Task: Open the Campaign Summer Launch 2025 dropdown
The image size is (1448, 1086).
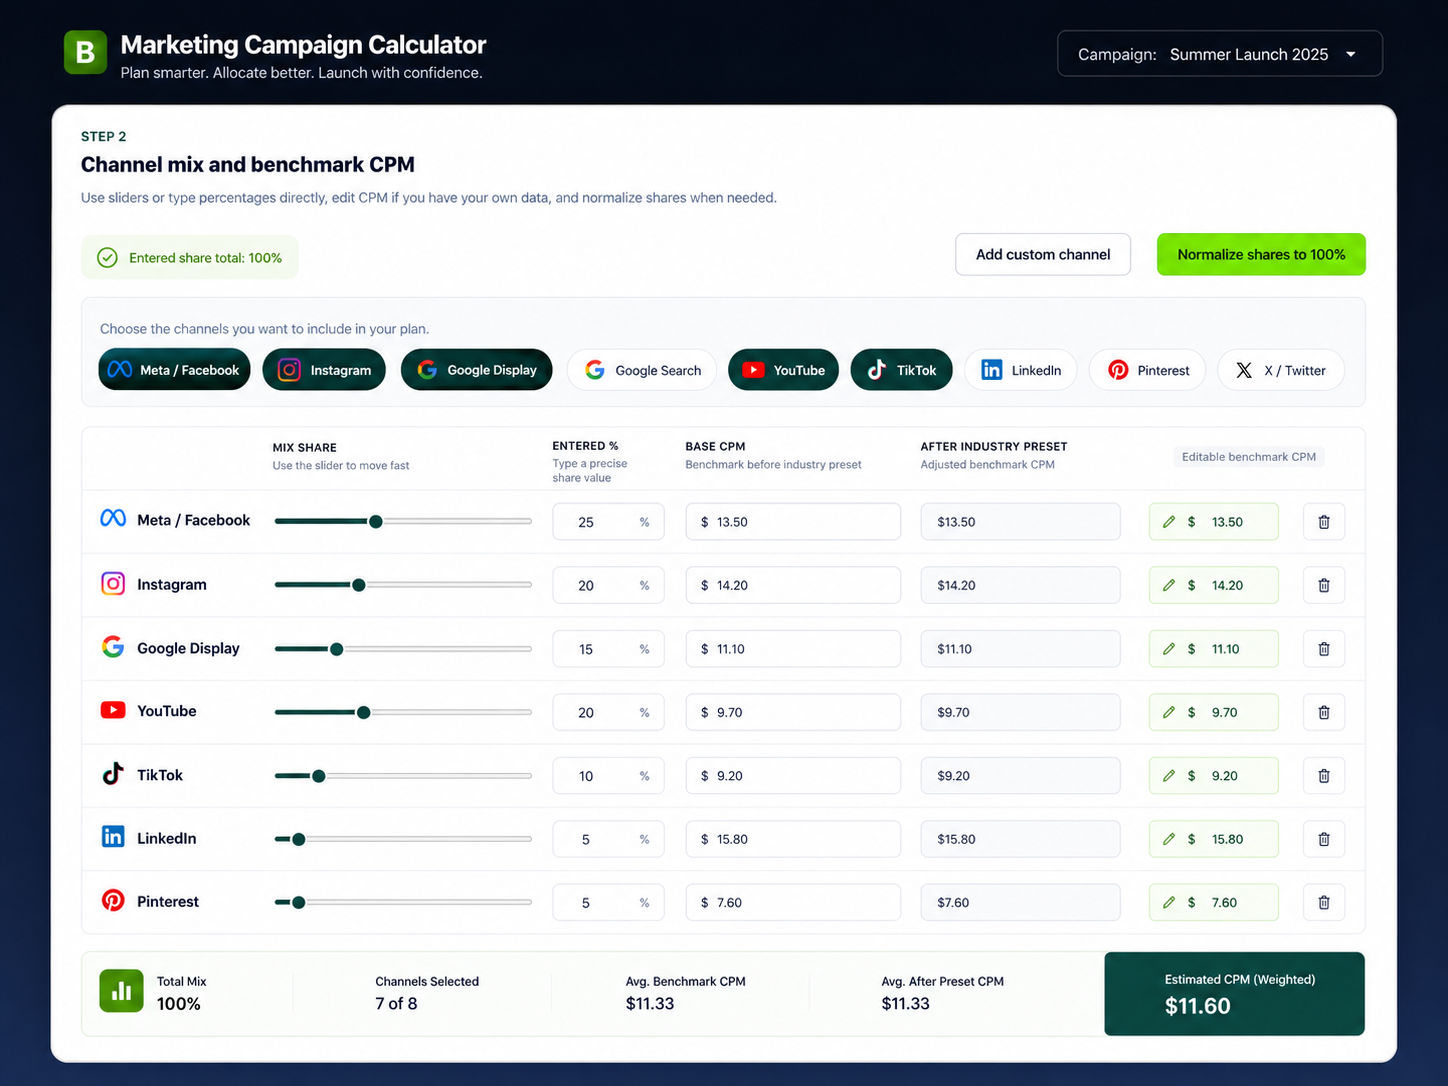Action: pyautogui.click(x=1220, y=54)
